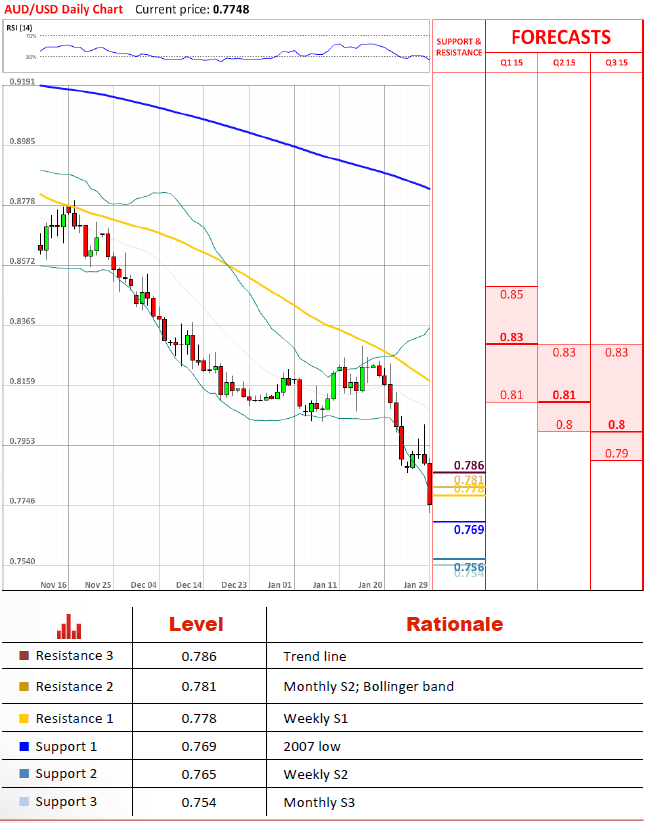
Task: Click the 'Support 1' row label
Action: coord(66,746)
